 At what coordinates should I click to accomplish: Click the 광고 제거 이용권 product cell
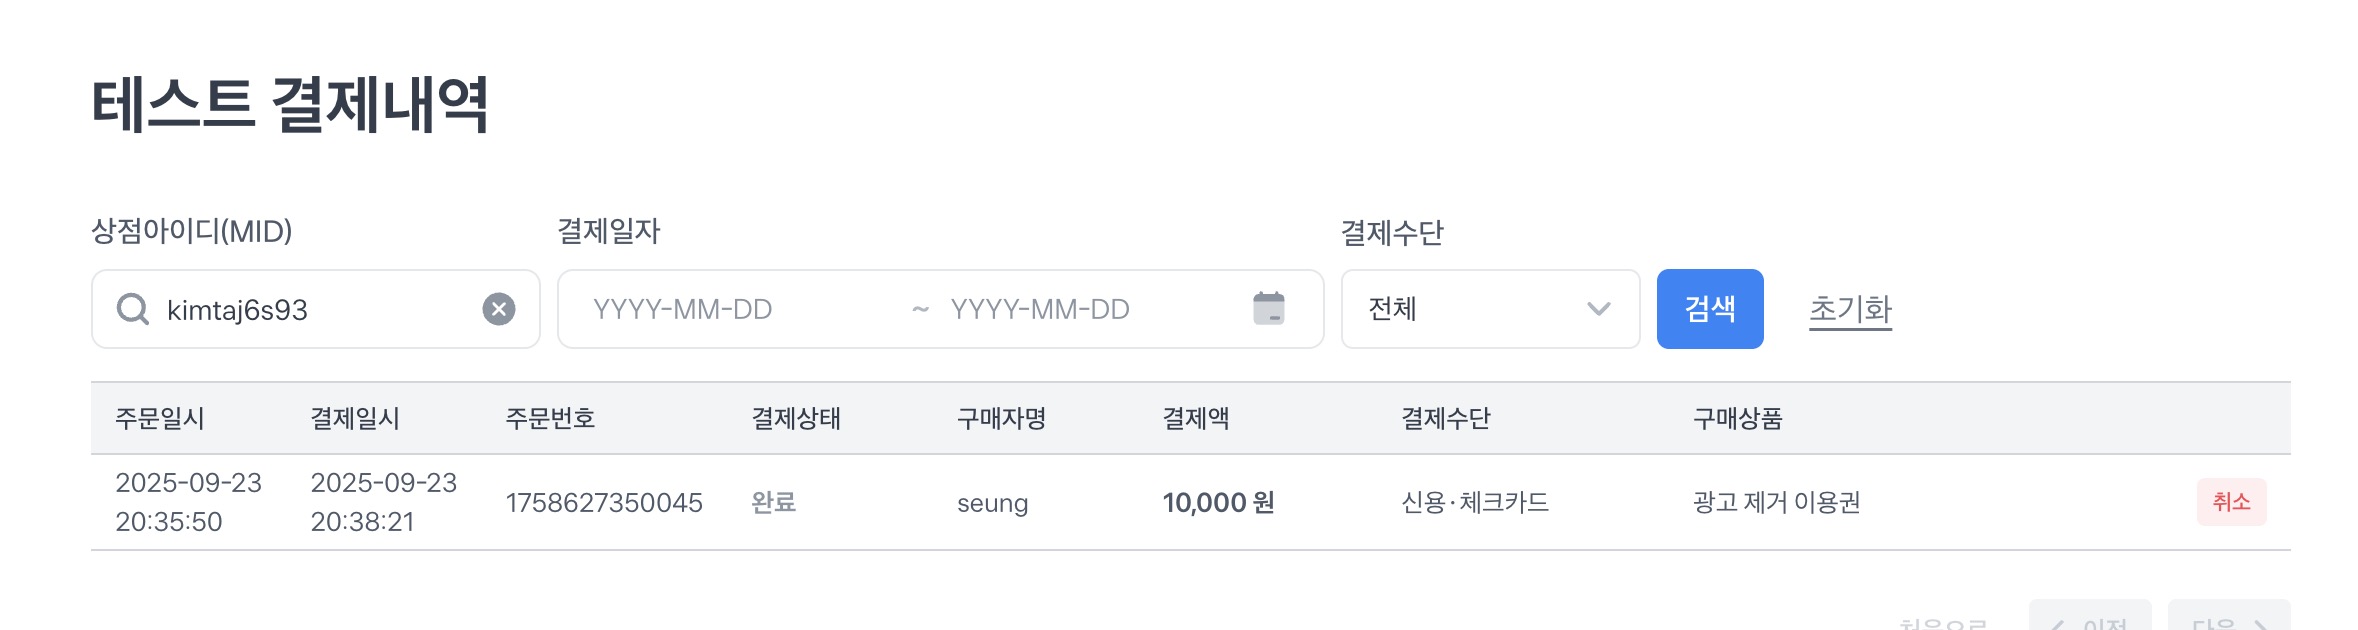[x=1776, y=502]
